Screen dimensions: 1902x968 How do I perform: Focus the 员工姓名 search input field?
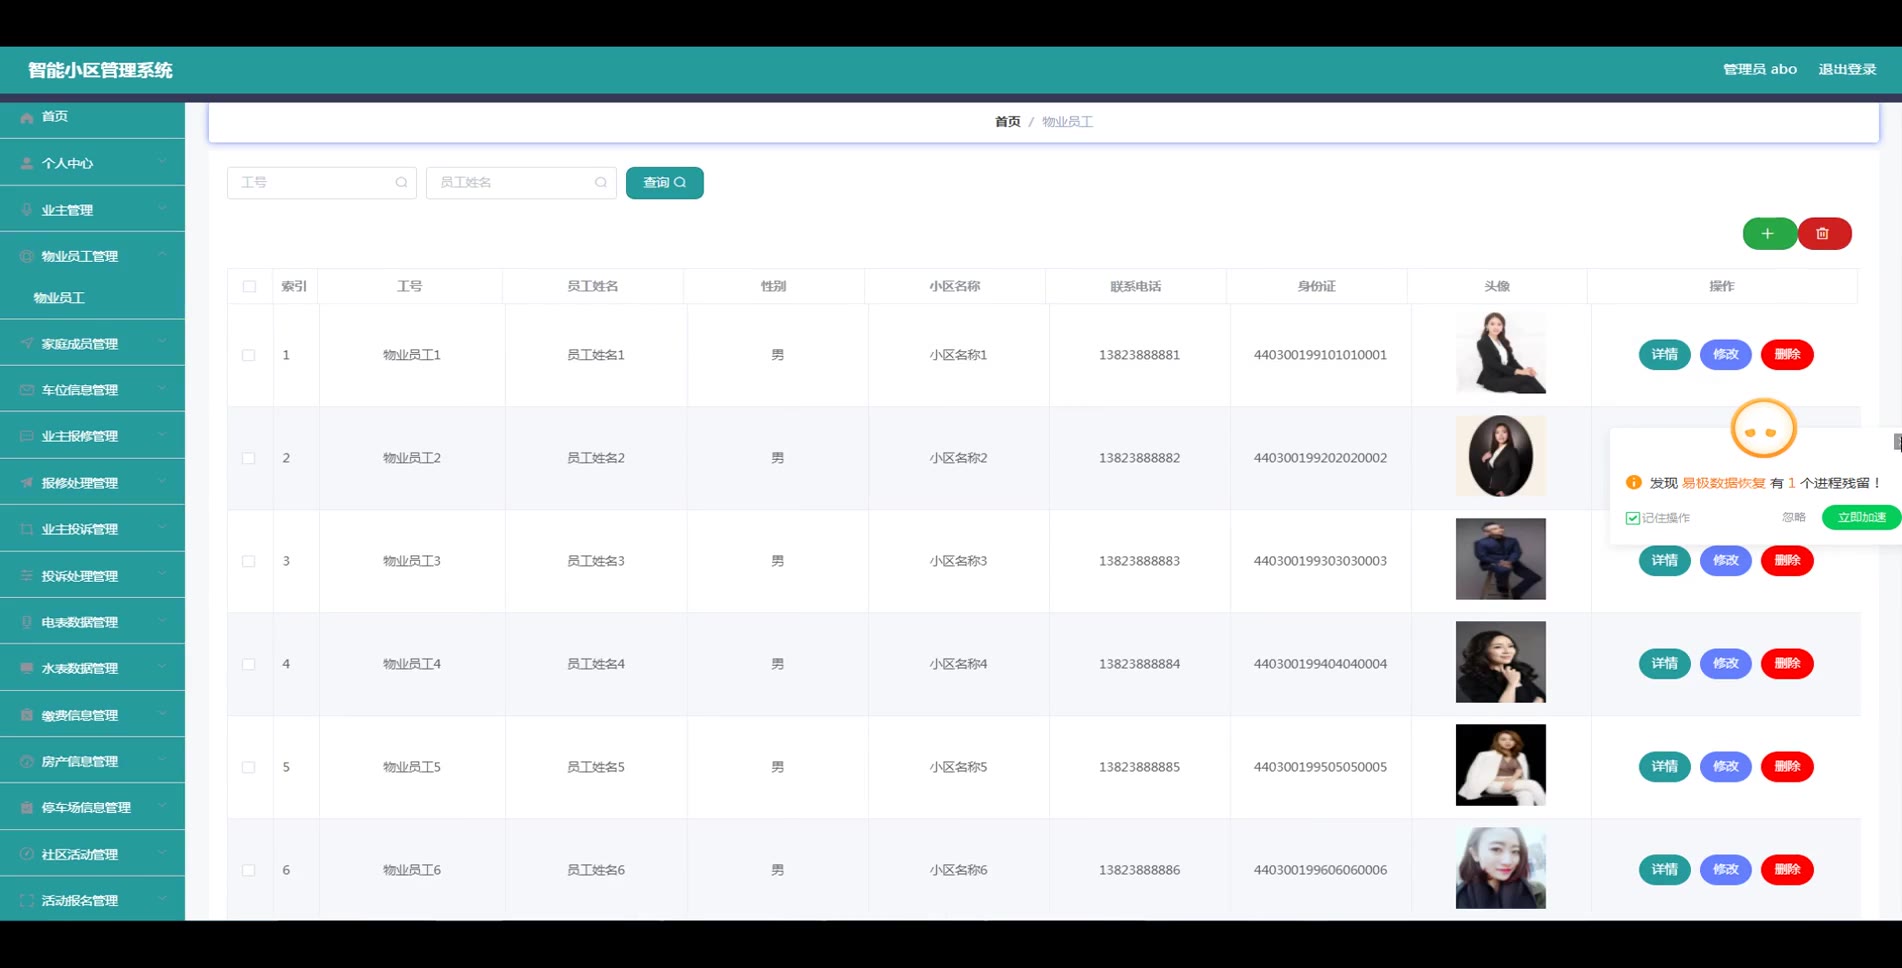point(521,183)
